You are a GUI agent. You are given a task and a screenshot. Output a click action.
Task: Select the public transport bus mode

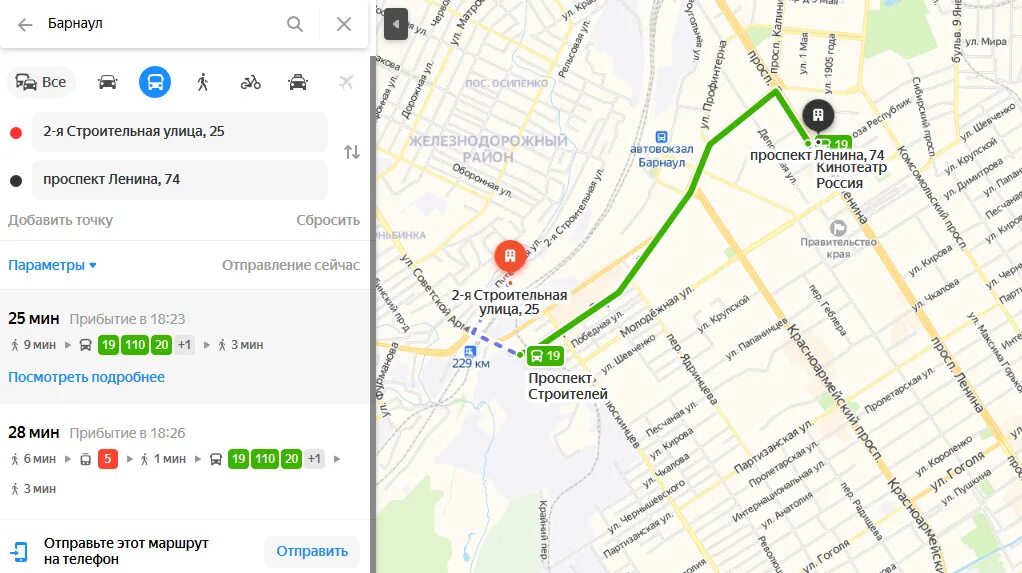point(155,82)
